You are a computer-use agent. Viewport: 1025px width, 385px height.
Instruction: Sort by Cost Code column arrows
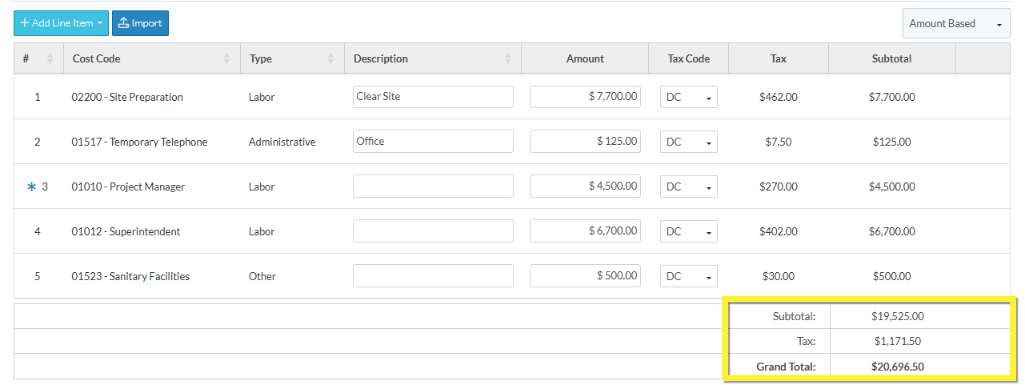(x=227, y=59)
